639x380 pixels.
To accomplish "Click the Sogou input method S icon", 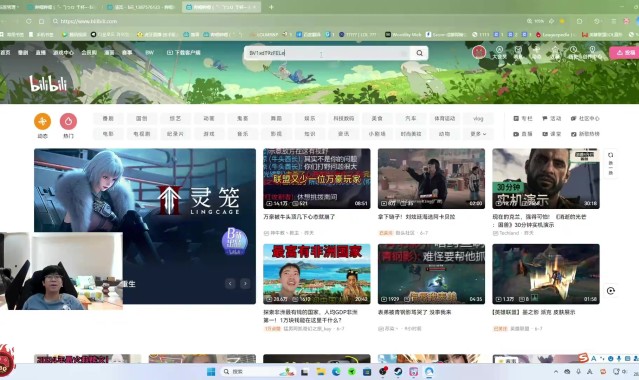I will click(x=583, y=358).
